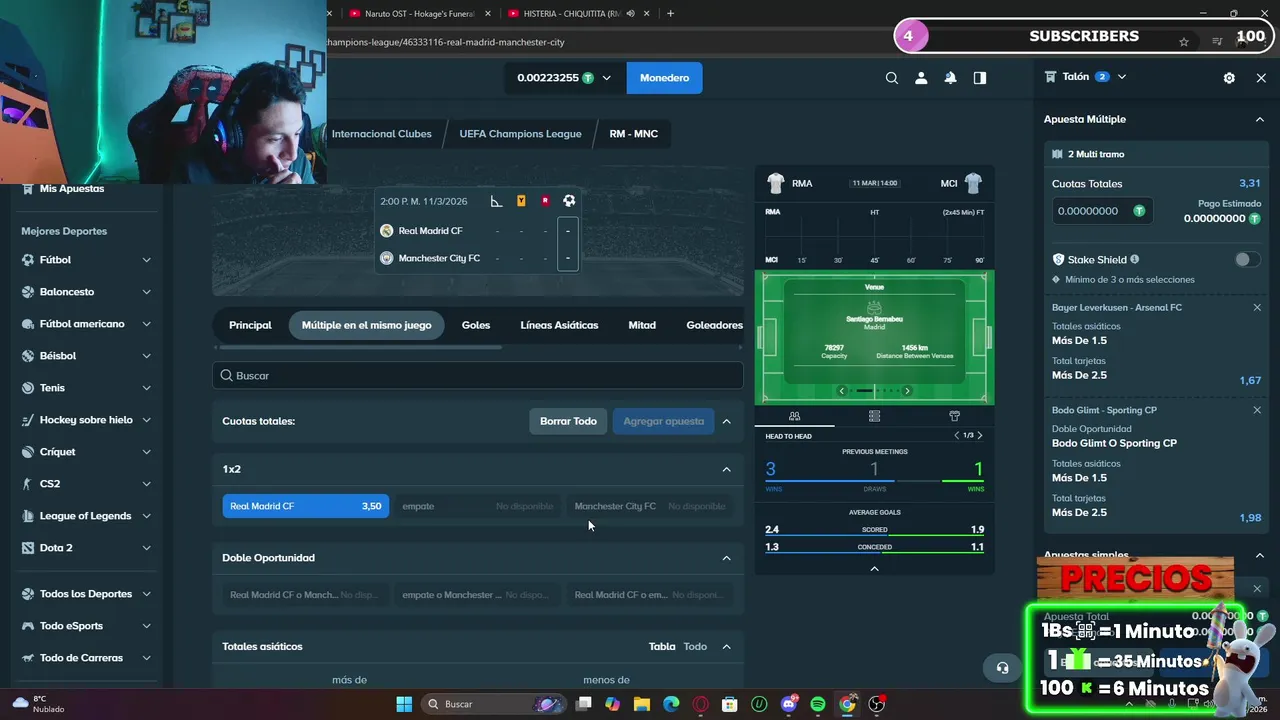Viewport: 1280px width, 720px height.
Task: Remove Bodo Glimt - Sporting CP selection
Action: 1257,410
